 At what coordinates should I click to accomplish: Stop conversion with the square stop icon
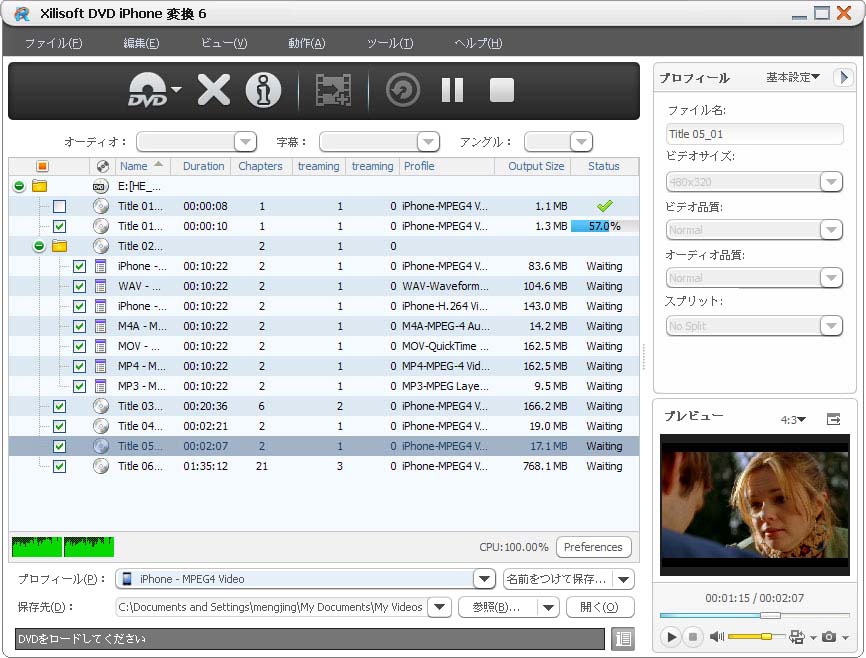coord(501,91)
